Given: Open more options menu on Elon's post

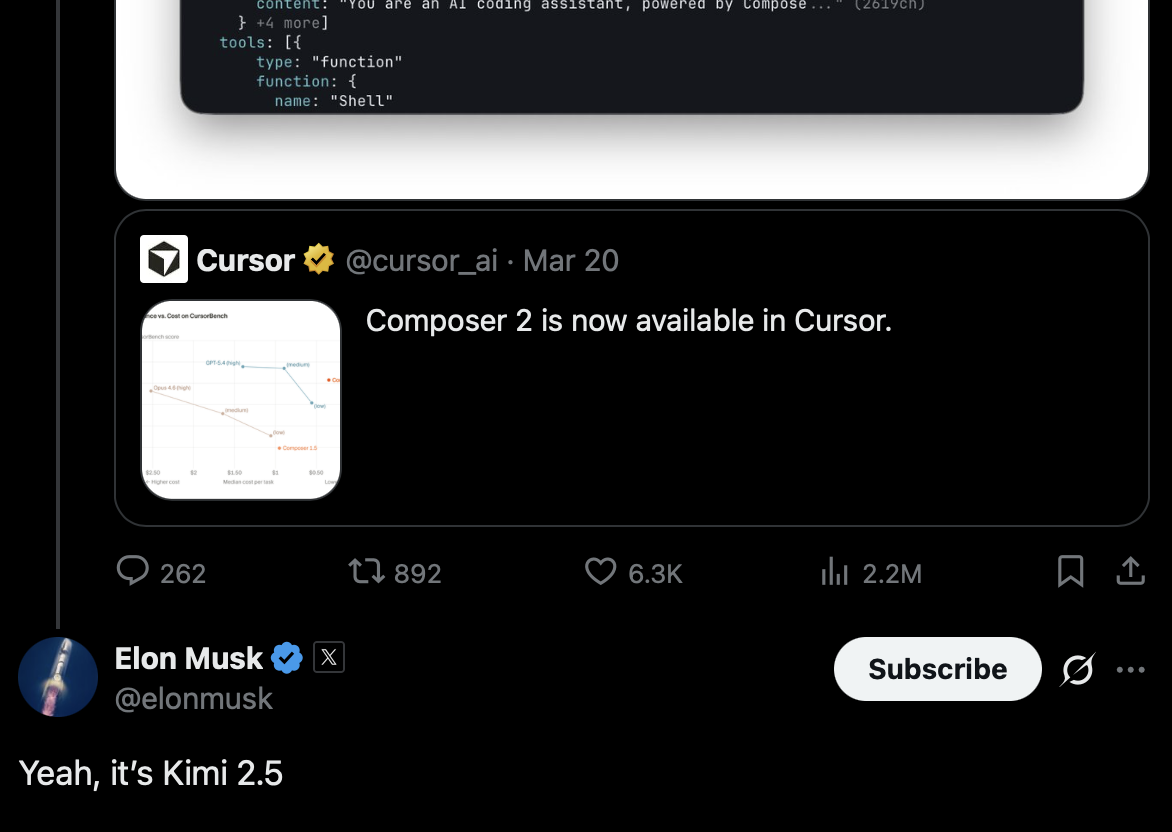Looking at the screenshot, I should tap(1130, 669).
